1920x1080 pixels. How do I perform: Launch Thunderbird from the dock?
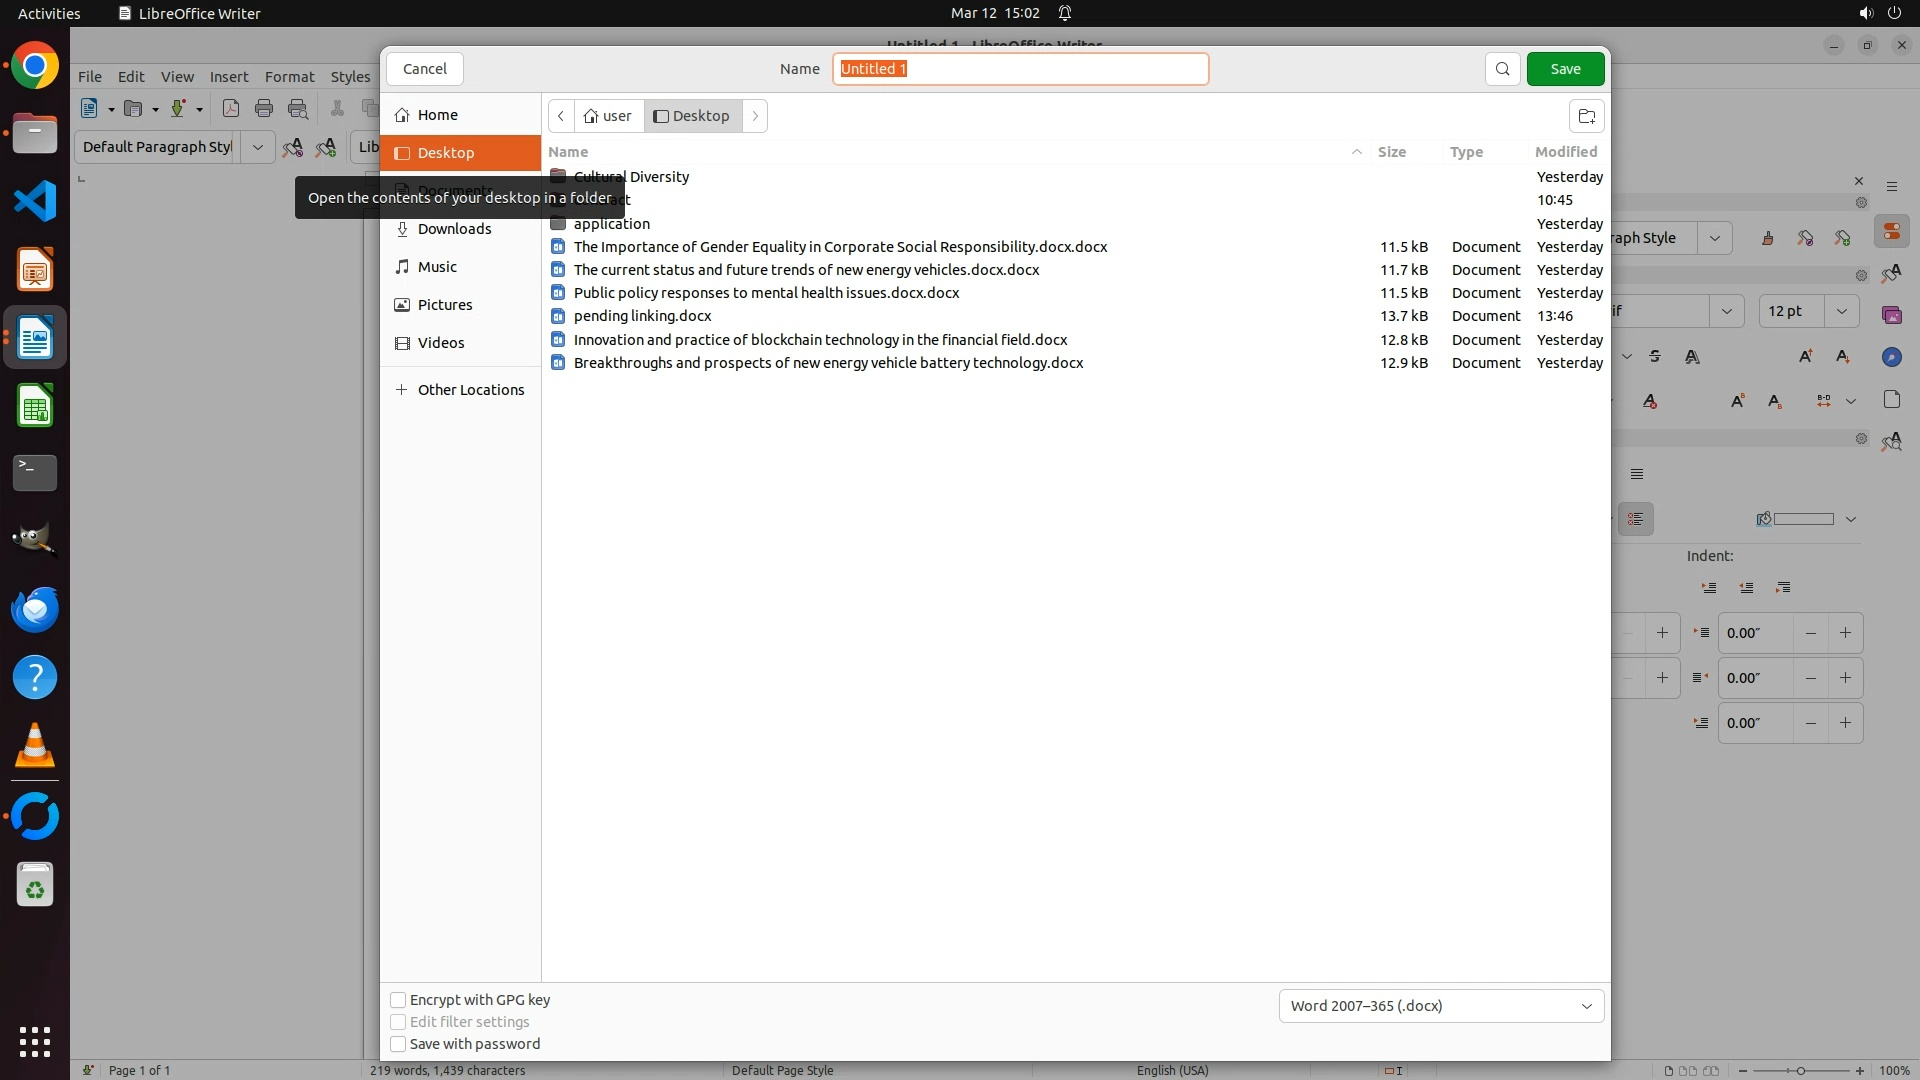tap(35, 609)
